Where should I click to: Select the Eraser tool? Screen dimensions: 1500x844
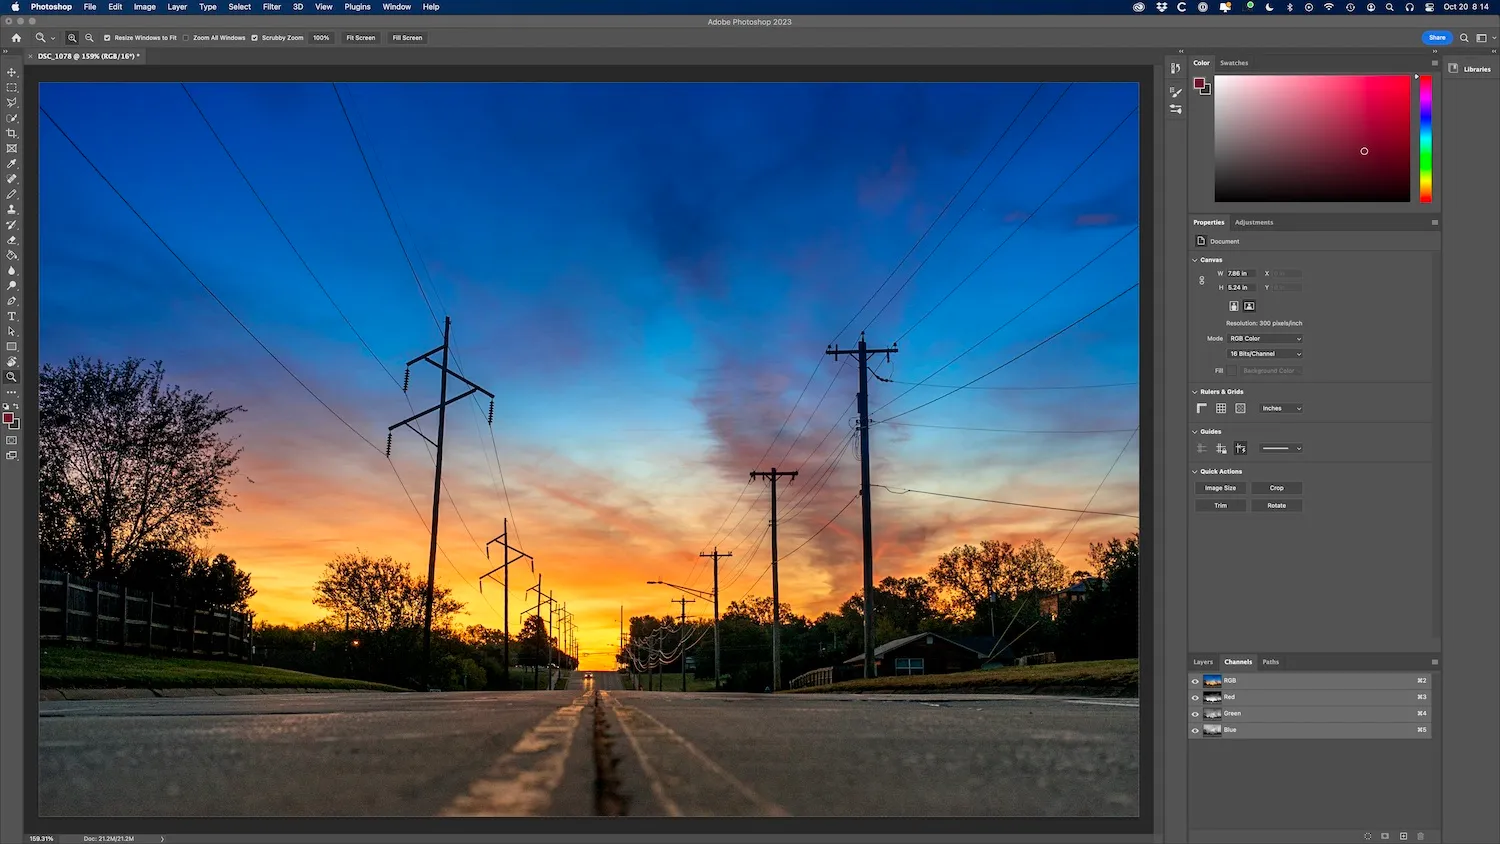coord(12,240)
